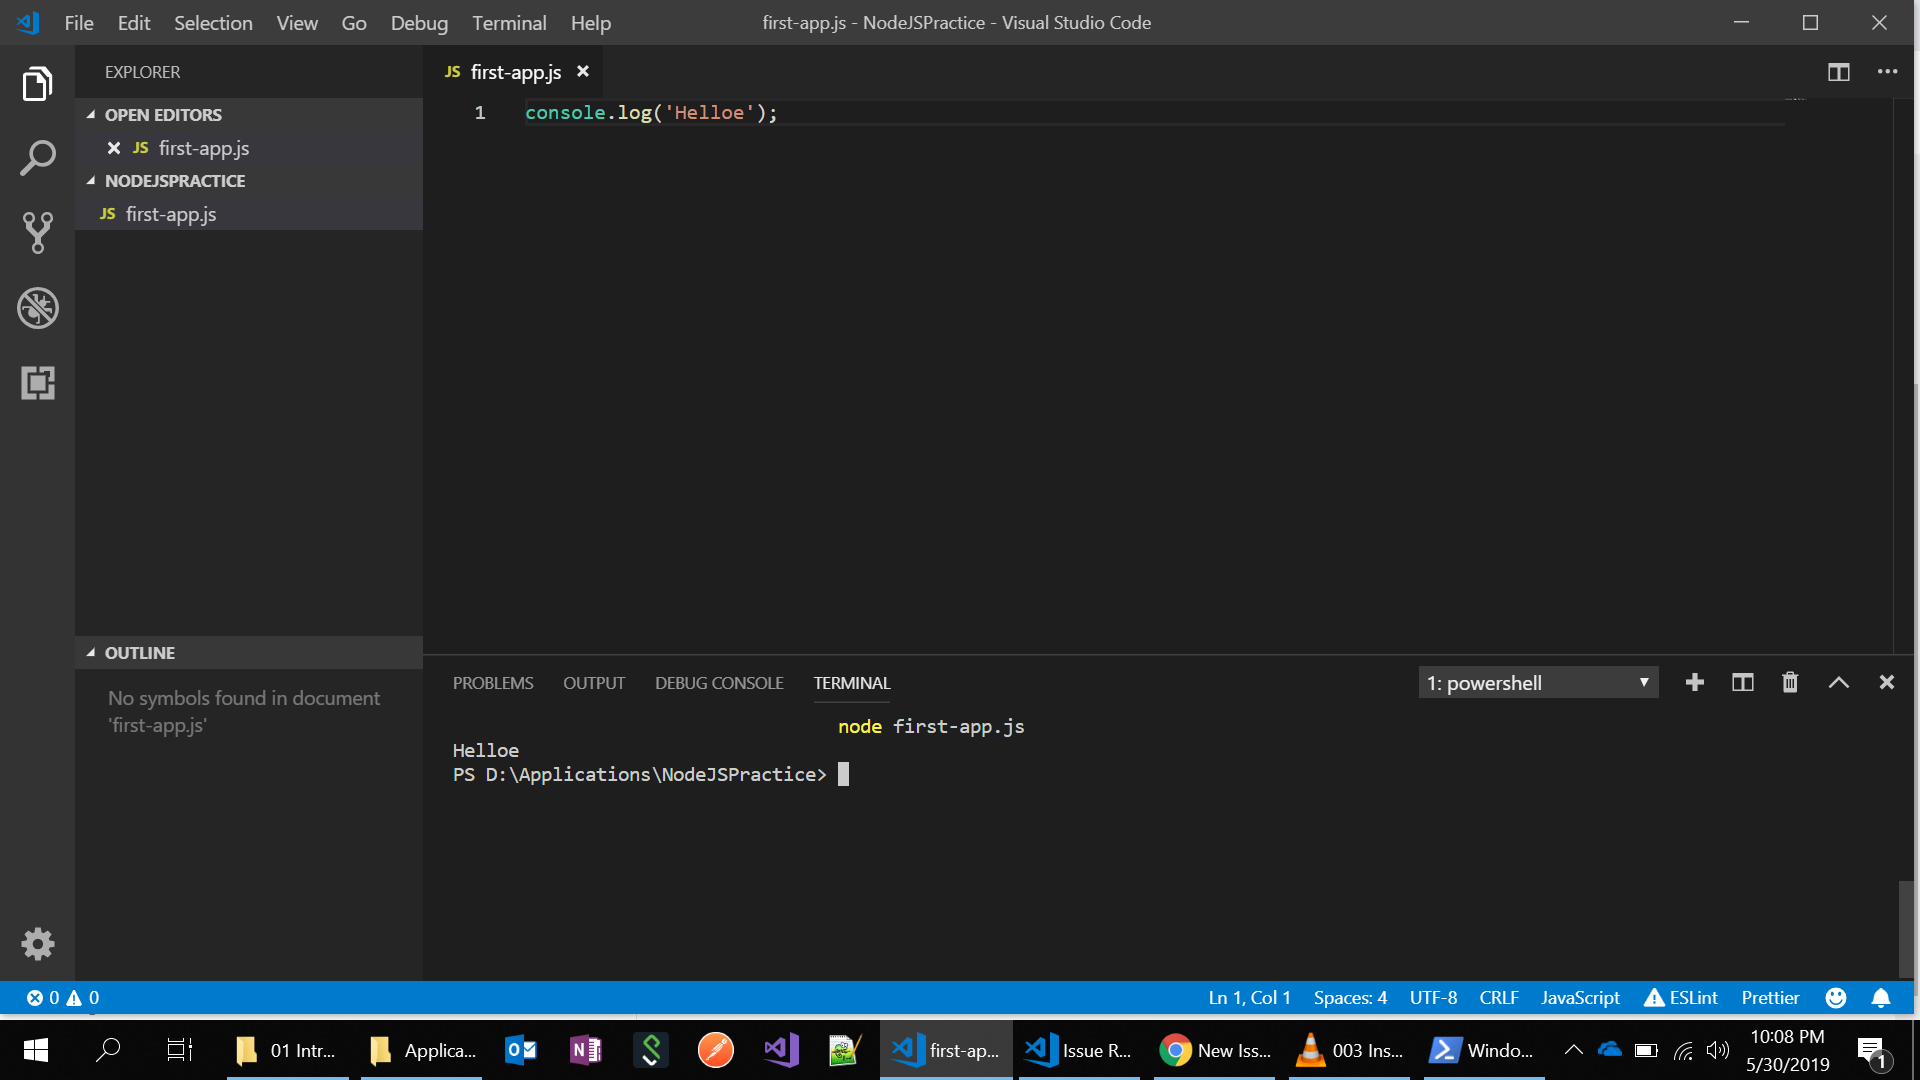Split the terminal panel
Image resolution: width=1920 pixels, height=1080 pixels.
[x=1742, y=682]
